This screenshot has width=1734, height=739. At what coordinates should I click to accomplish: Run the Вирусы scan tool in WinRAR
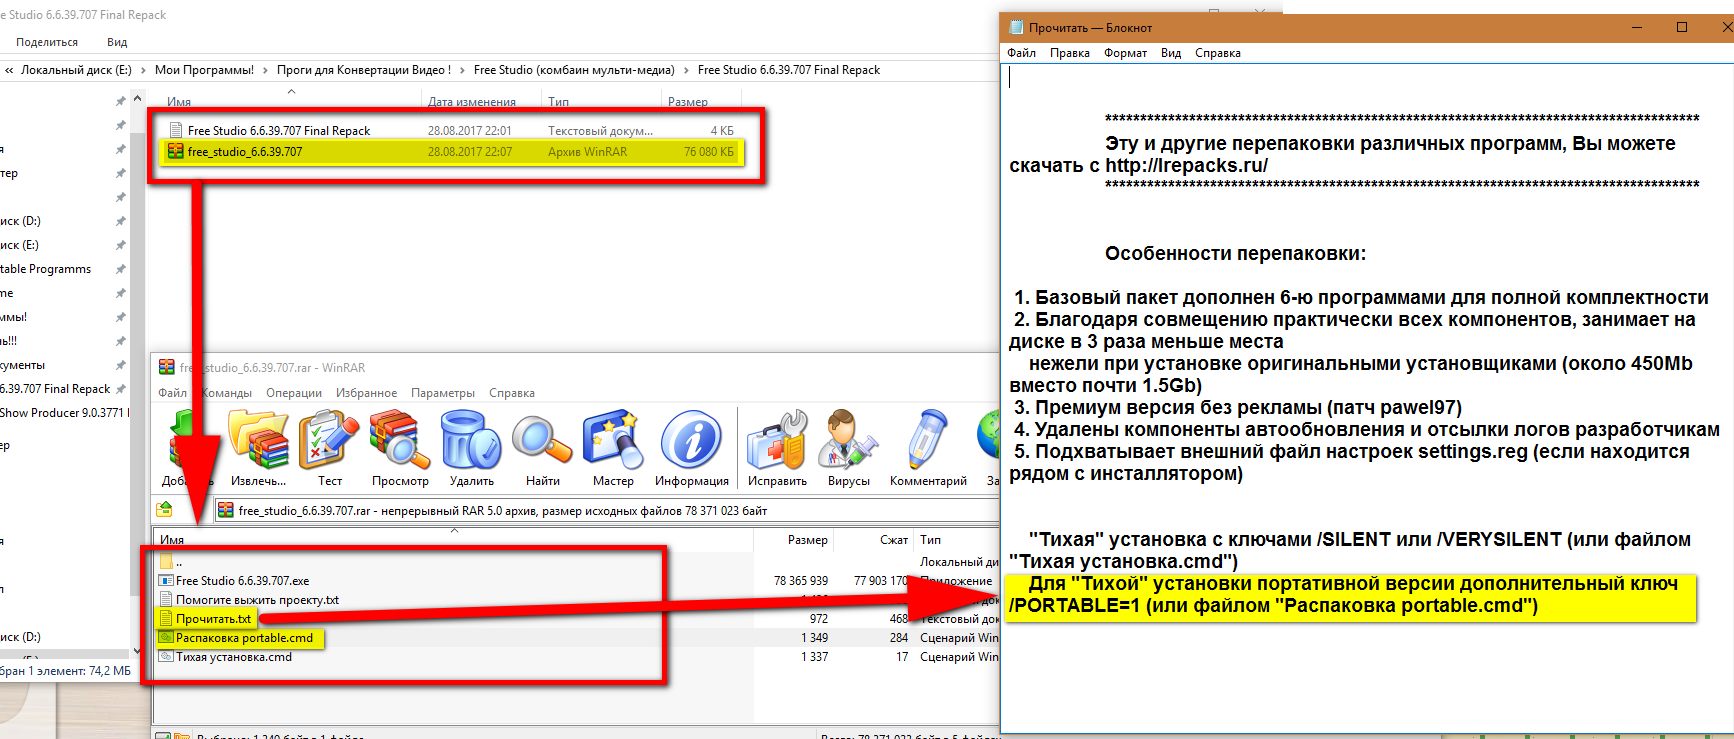click(848, 447)
